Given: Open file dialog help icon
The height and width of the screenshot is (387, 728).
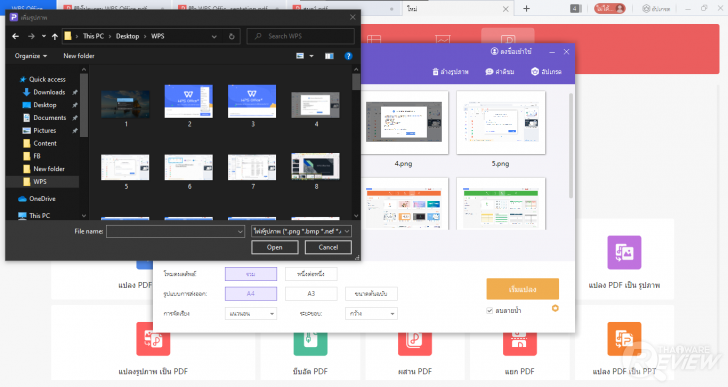Looking at the screenshot, I should [x=348, y=56].
